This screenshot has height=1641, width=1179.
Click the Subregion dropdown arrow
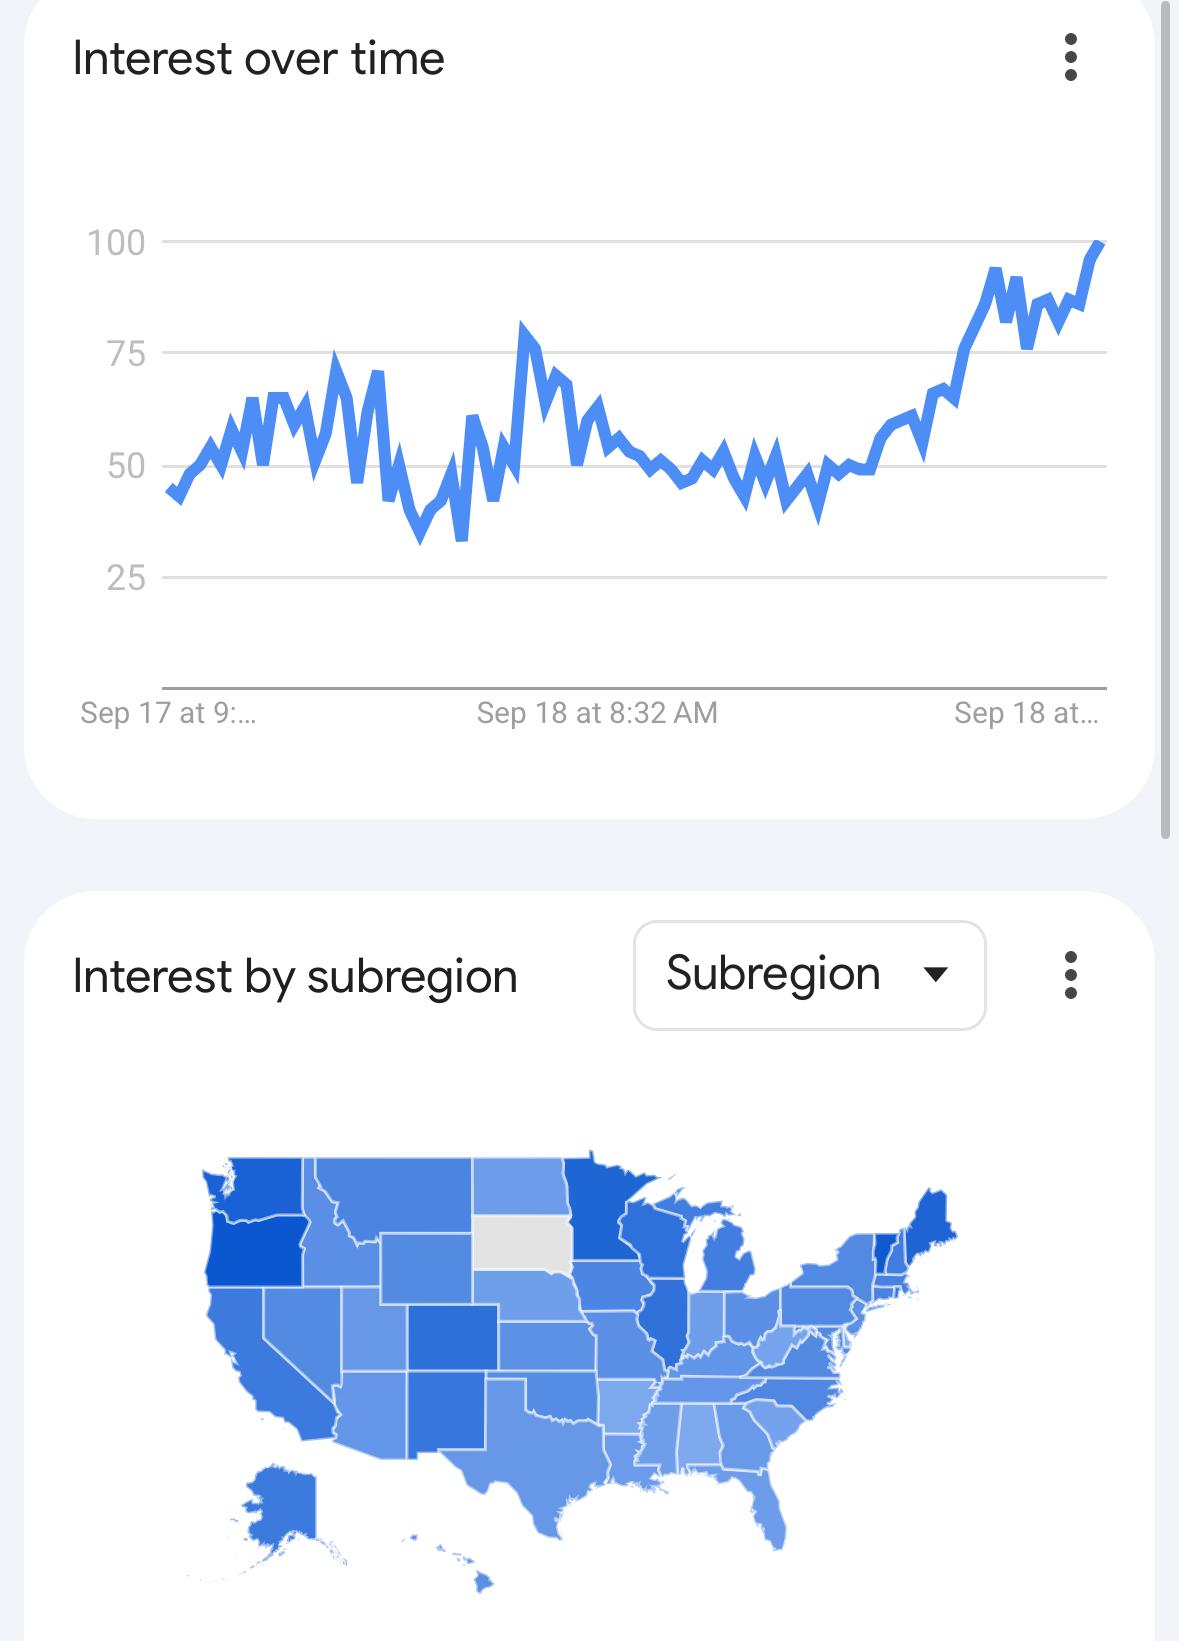coord(936,975)
